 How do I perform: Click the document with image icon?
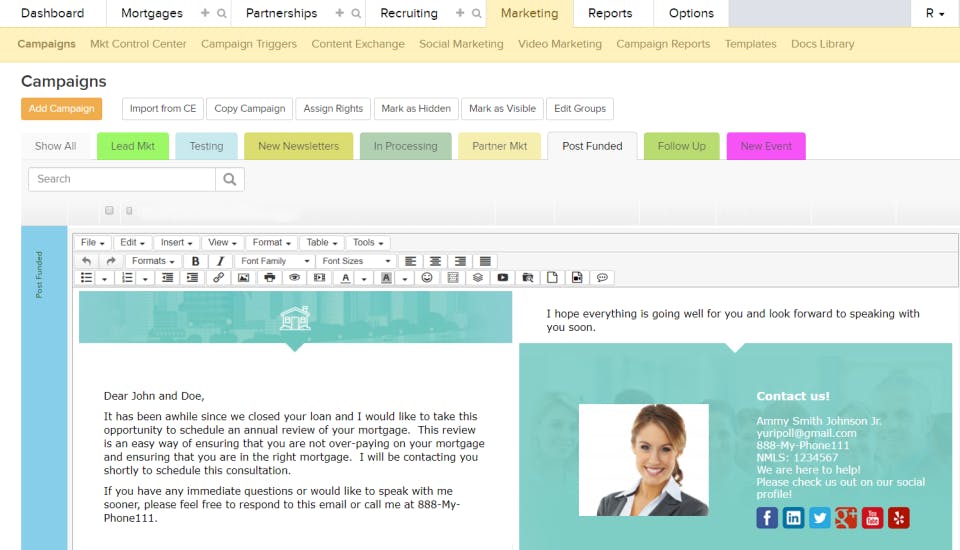tap(577, 277)
